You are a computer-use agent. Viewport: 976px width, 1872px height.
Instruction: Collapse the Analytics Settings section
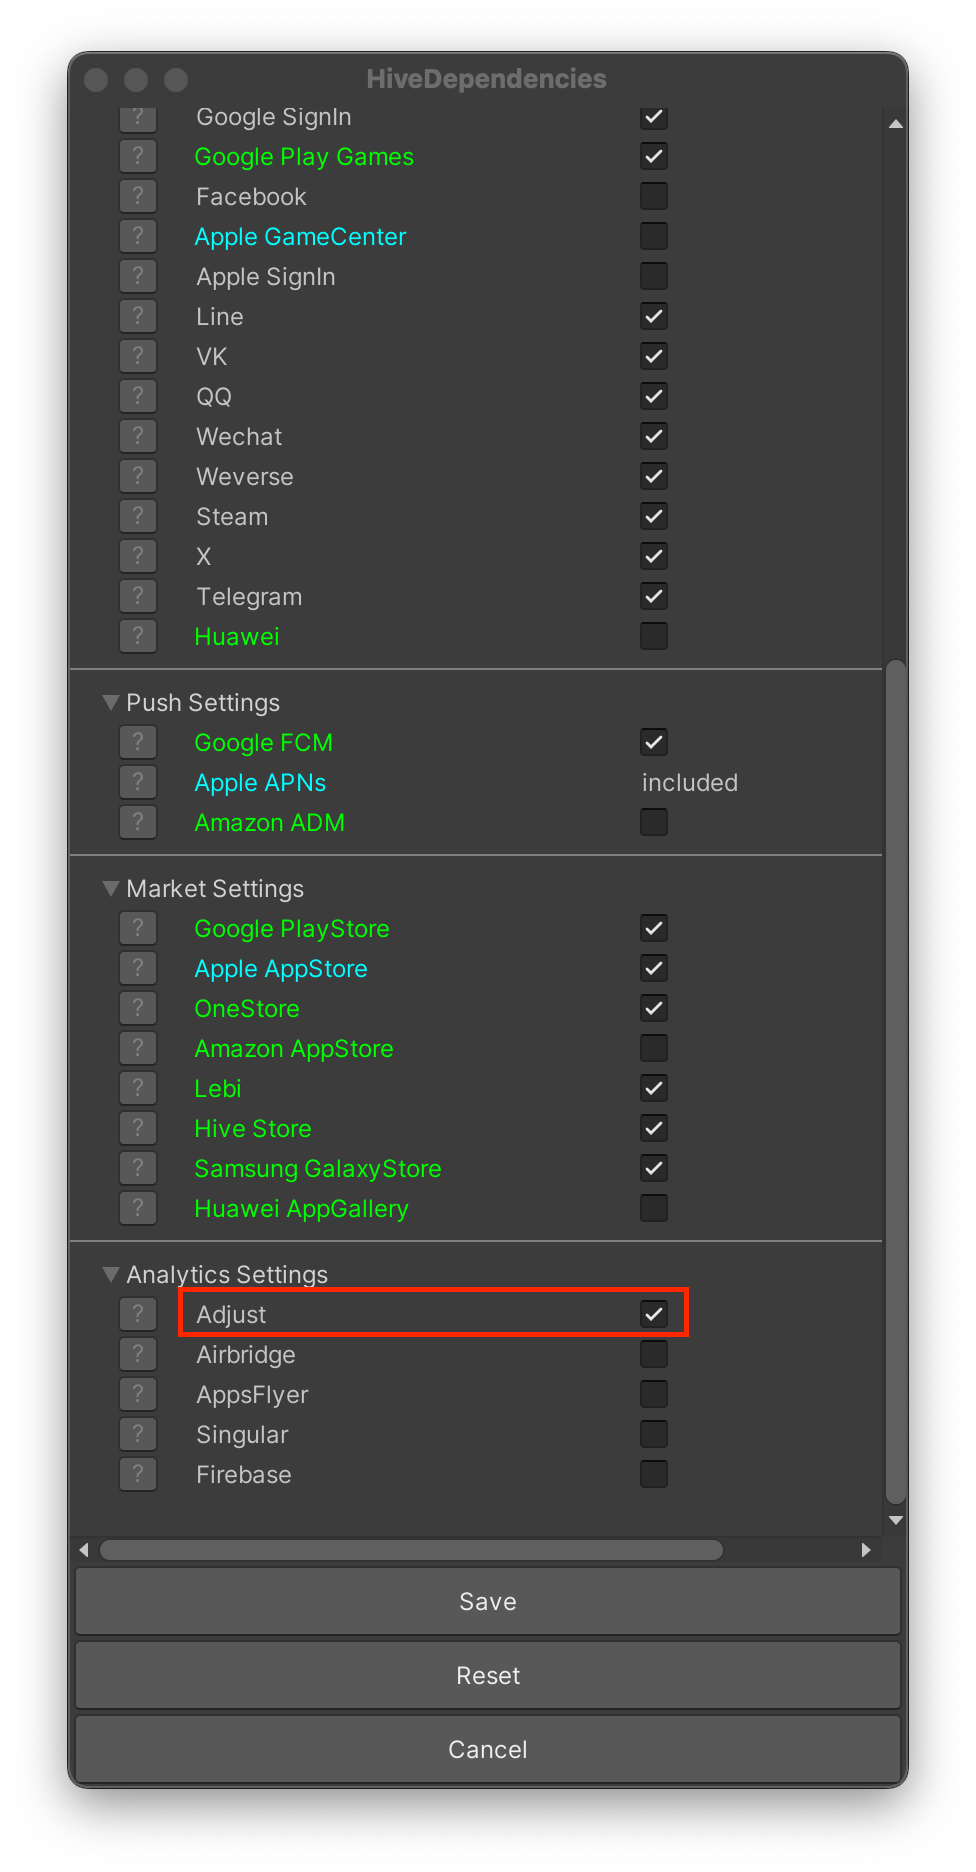pos(111,1275)
